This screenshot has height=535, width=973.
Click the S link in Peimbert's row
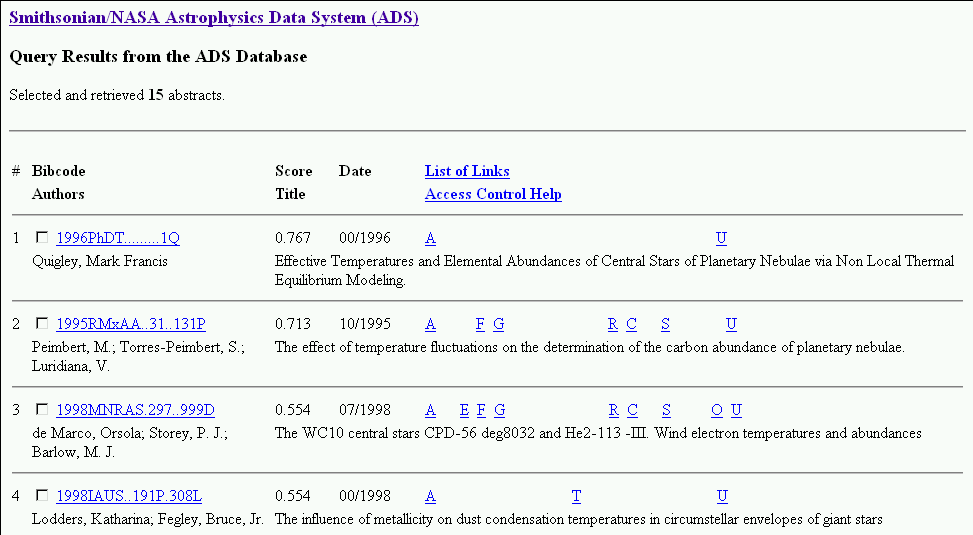666,324
